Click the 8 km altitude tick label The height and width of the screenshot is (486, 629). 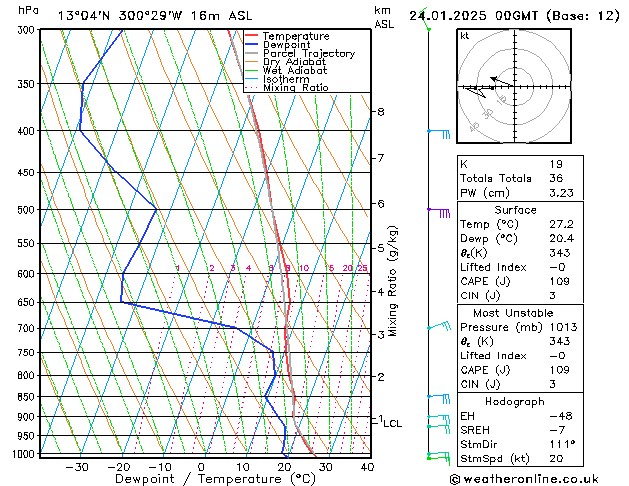(x=381, y=111)
